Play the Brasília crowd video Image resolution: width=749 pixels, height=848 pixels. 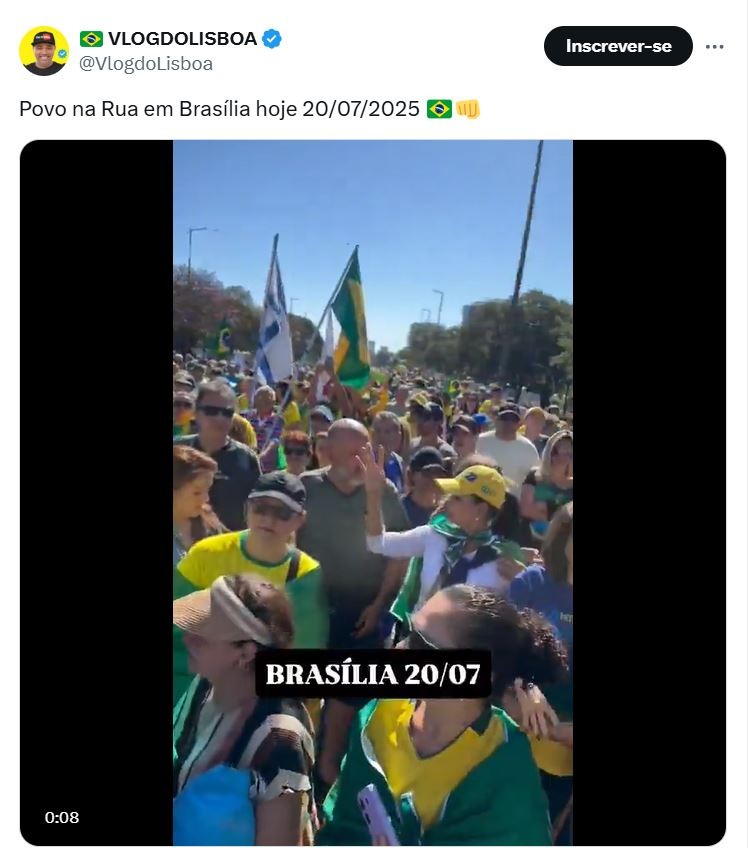(373, 493)
